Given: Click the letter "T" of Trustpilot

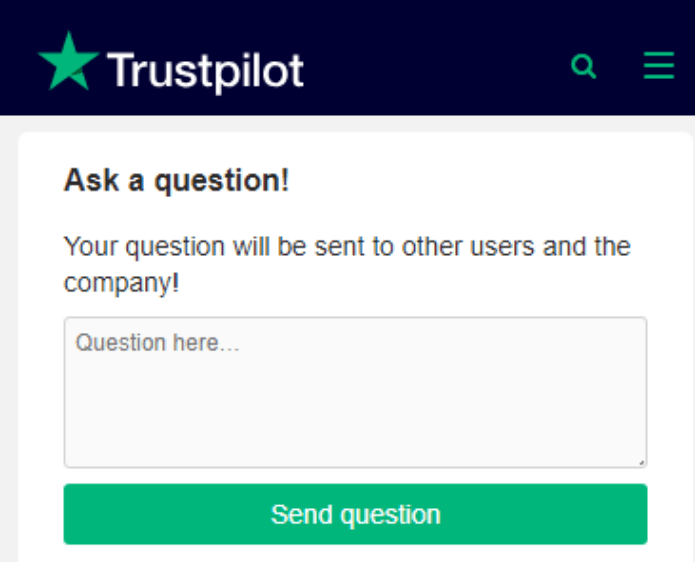Looking at the screenshot, I should [x=118, y=68].
